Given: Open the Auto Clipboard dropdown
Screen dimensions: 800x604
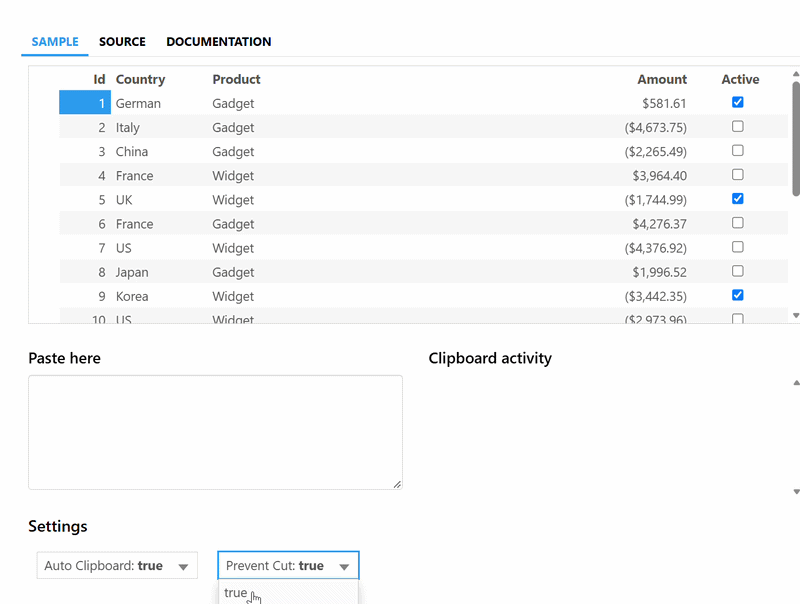Looking at the screenshot, I should tap(117, 565).
